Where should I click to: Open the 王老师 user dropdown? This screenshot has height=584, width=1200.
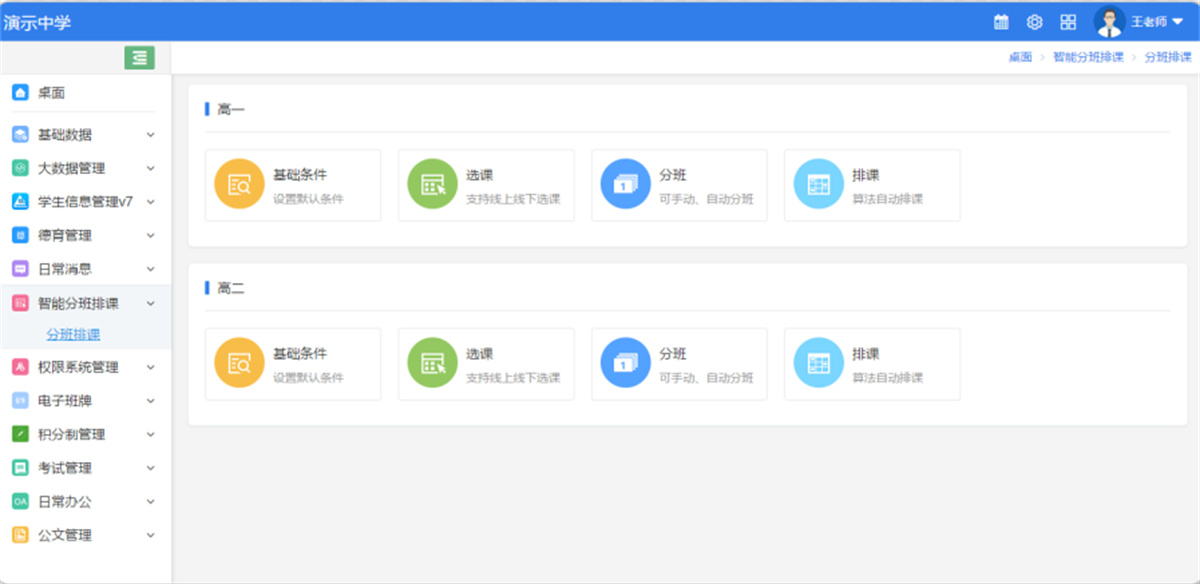pyautogui.click(x=1177, y=22)
